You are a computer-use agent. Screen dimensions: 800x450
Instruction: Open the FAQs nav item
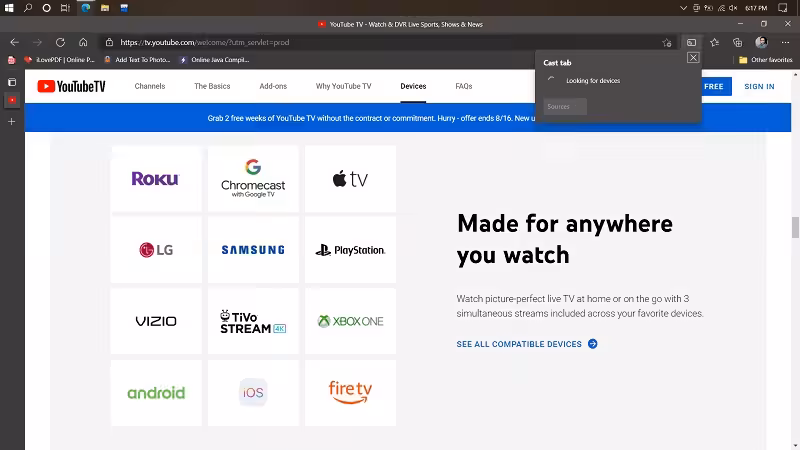[464, 86]
